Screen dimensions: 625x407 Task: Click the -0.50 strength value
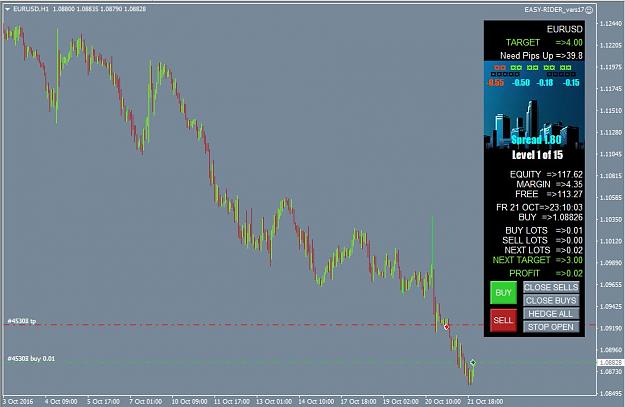coord(521,83)
